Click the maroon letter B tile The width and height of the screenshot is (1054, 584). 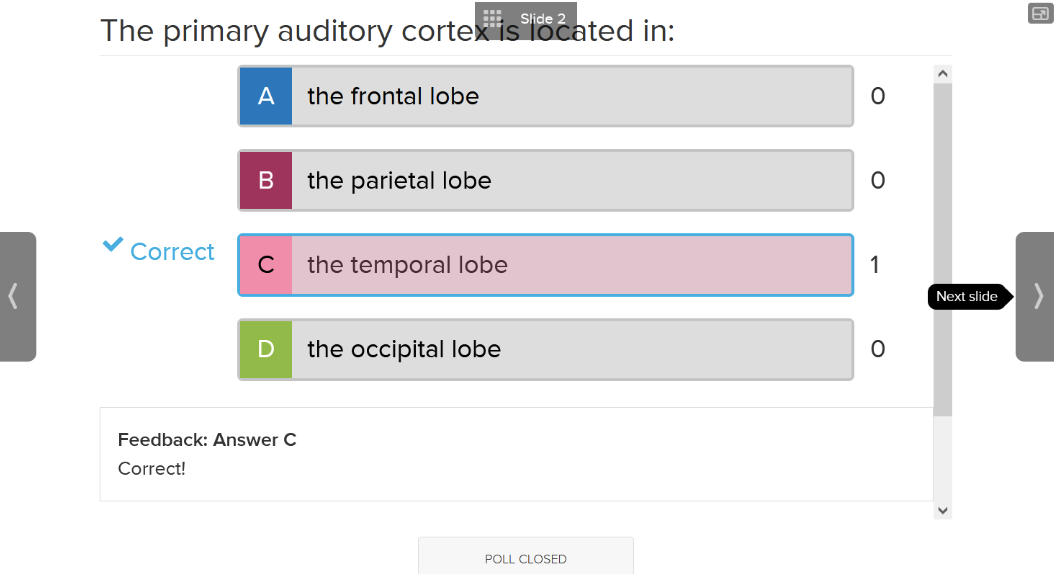pyautogui.click(x=266, y=181)
